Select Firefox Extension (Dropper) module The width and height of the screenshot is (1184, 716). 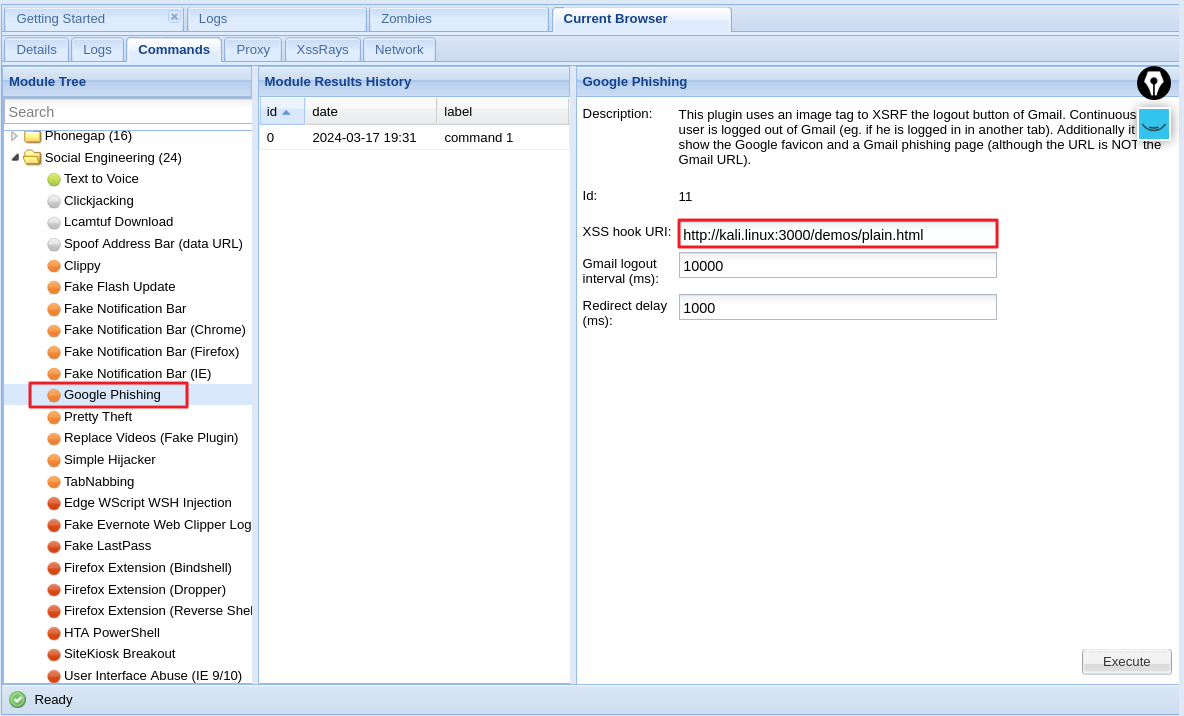(x=145, y=590)
